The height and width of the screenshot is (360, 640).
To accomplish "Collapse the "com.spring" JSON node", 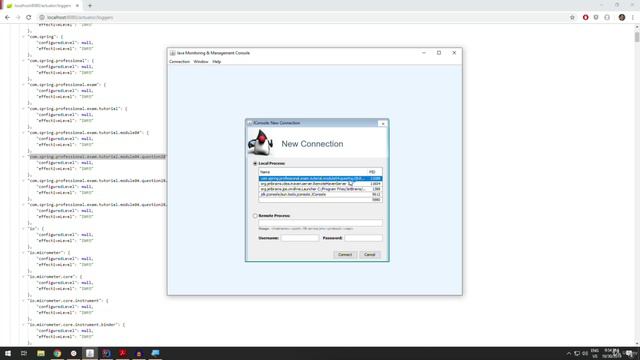I will tap(23, 37).
